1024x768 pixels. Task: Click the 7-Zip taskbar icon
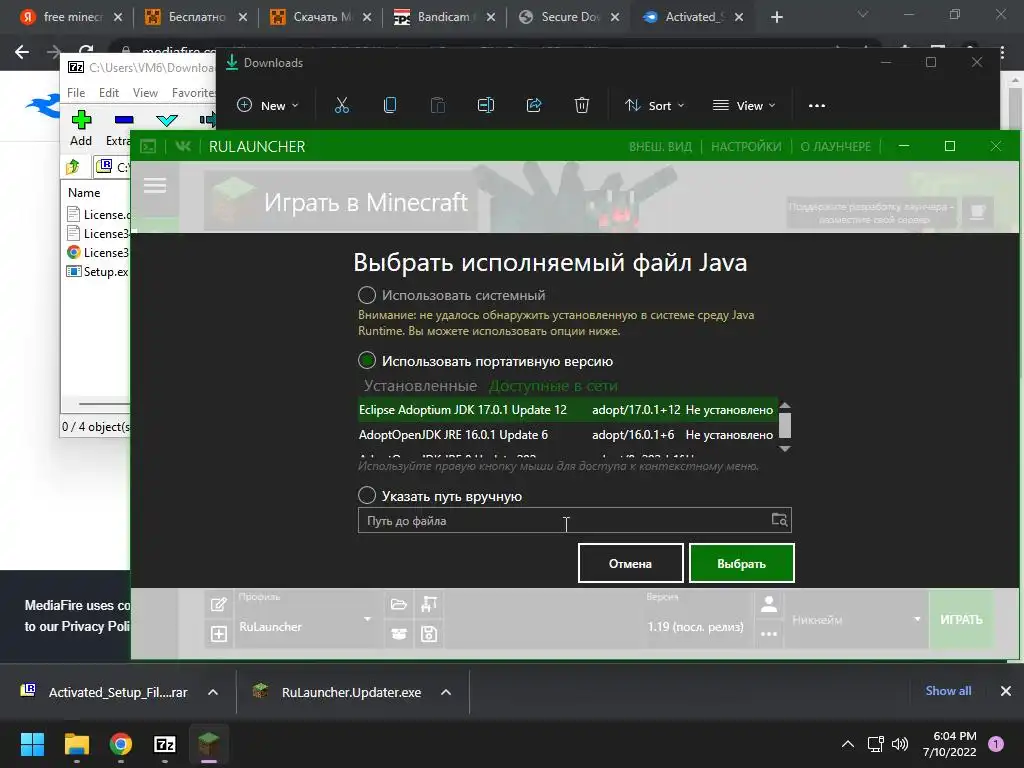(165, 744)
